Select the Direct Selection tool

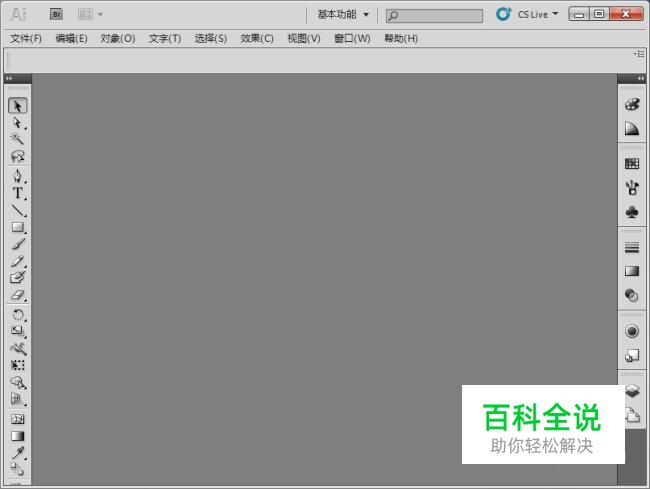(17, 123)
